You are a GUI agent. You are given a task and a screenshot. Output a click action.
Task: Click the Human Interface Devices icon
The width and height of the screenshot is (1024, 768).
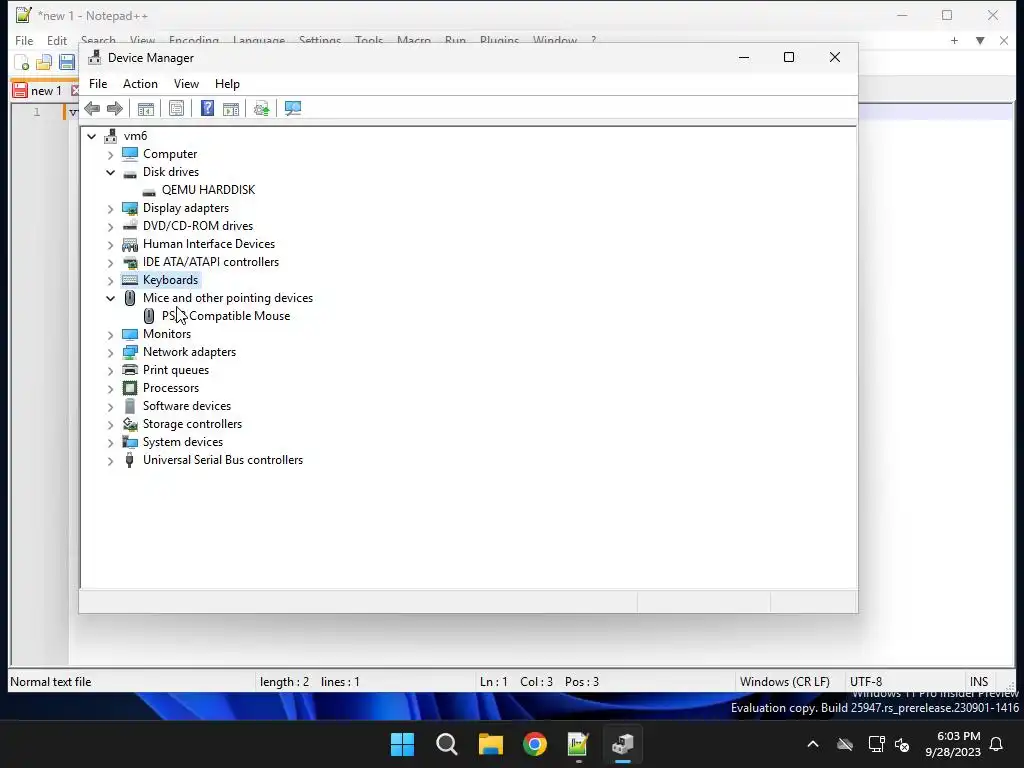tap(130, 244)
